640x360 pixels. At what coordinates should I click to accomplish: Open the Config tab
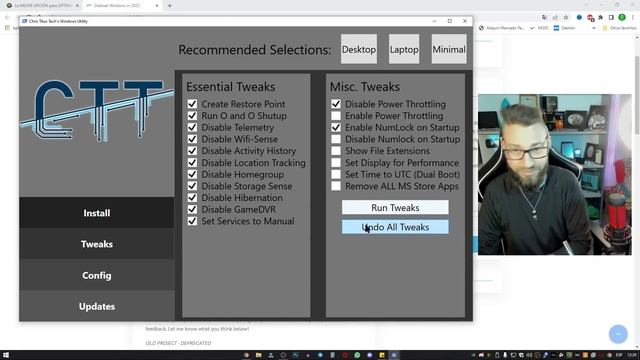tap(97, 275)
